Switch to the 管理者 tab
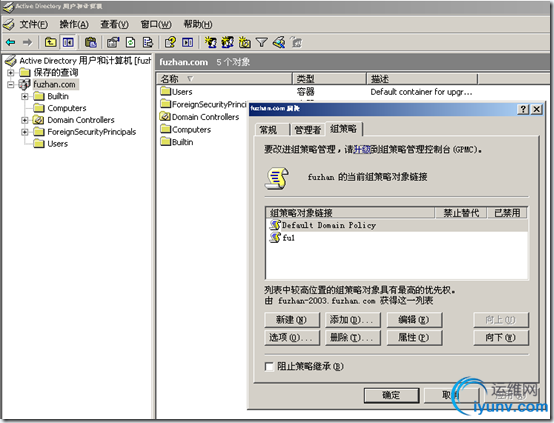This screenshot has width=554, height=423. [x=308, y=130]
